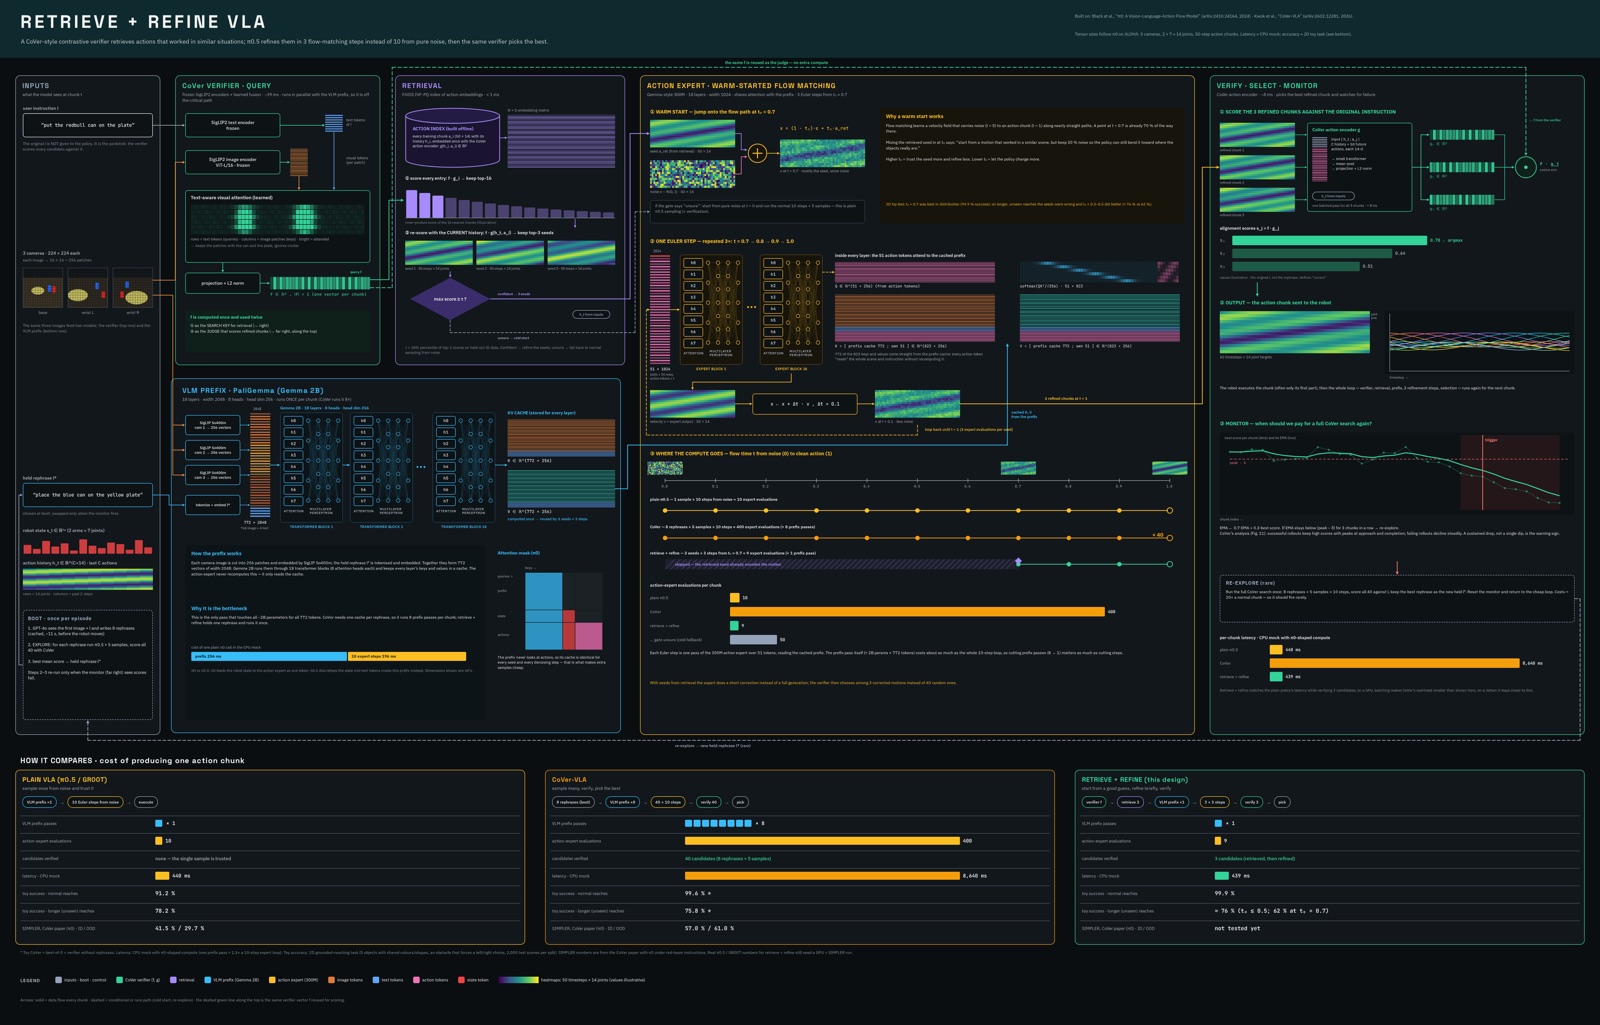Screen dimensions: 1600x1025
Task: Click the inputs · boot · control legend swatch
Action: 59,980
